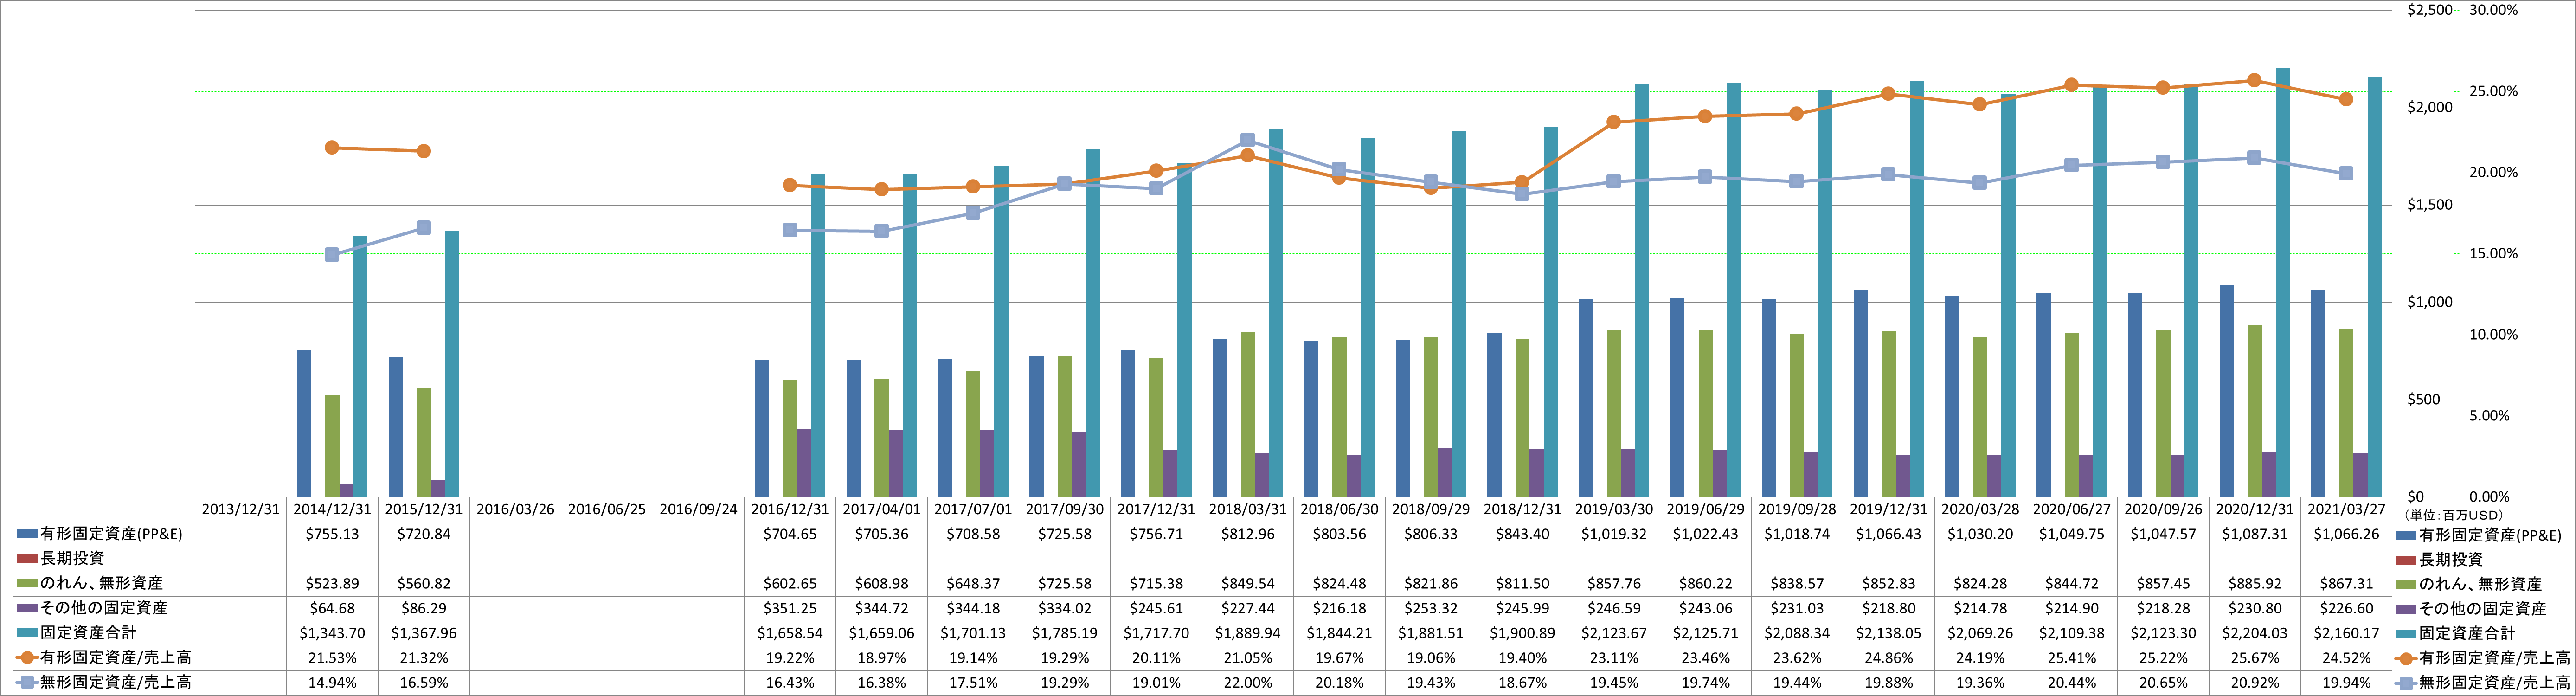Select the $843.40 PP&E cell
Viewport: 2576px width, 696px height.
1522,534
